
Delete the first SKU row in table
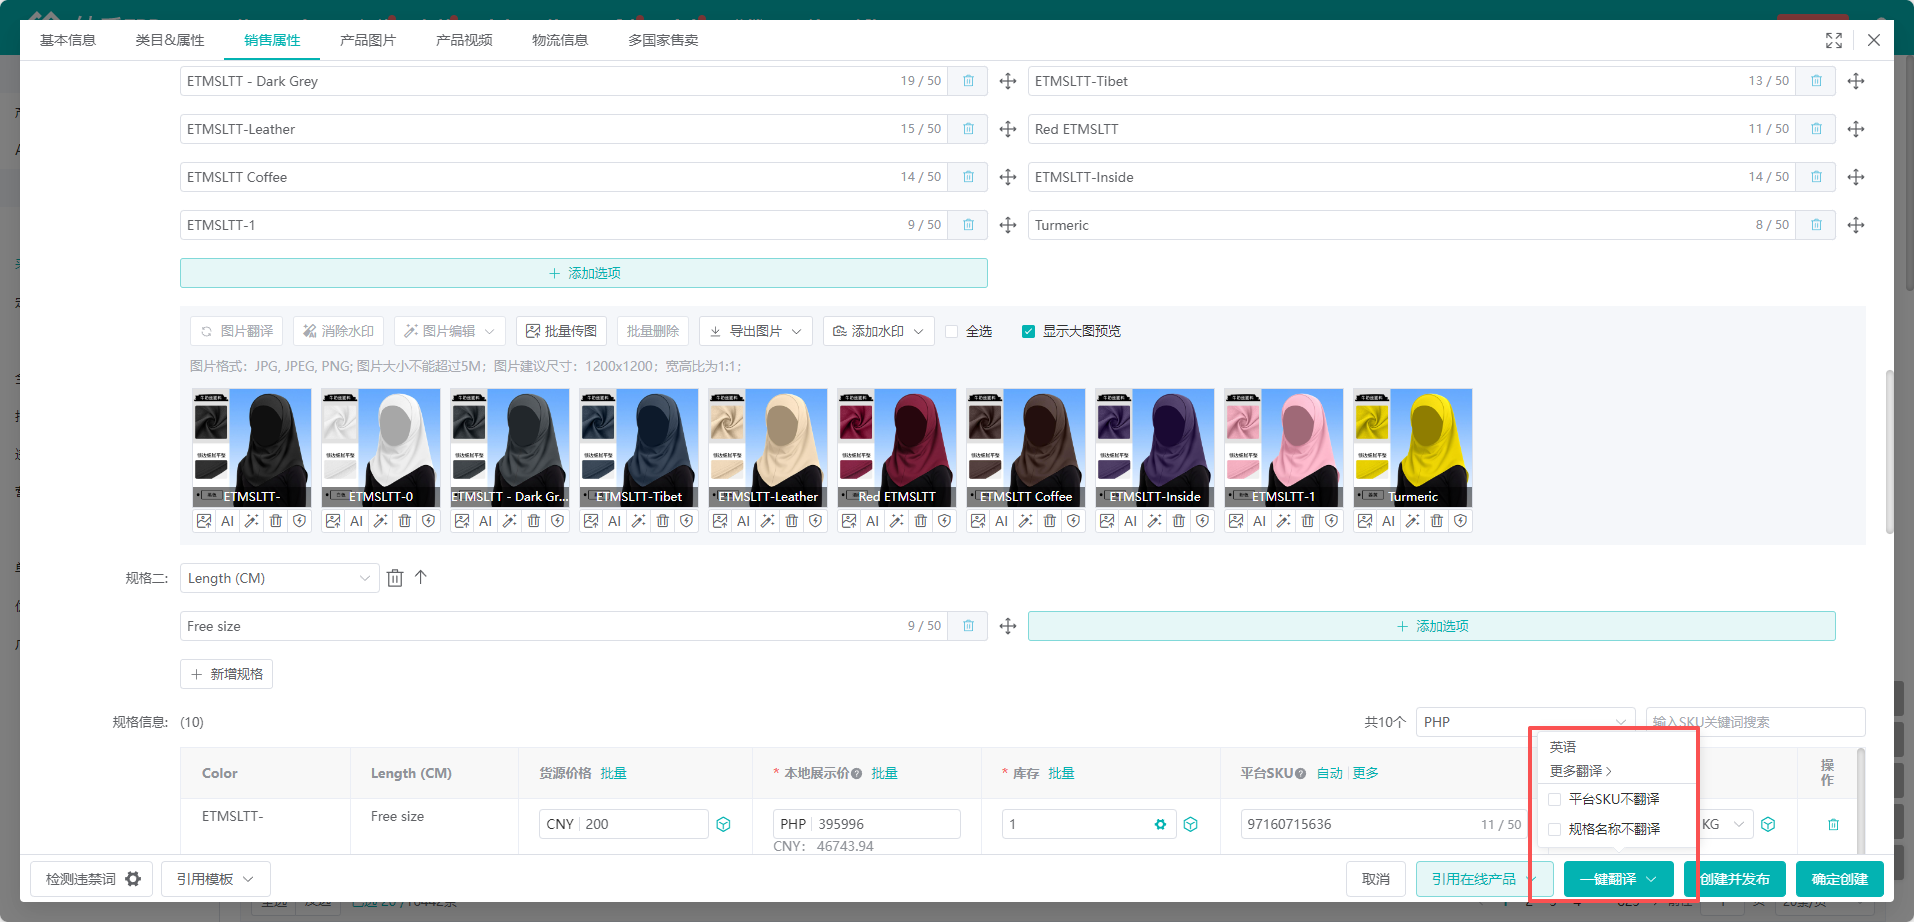coord(1833,824)
